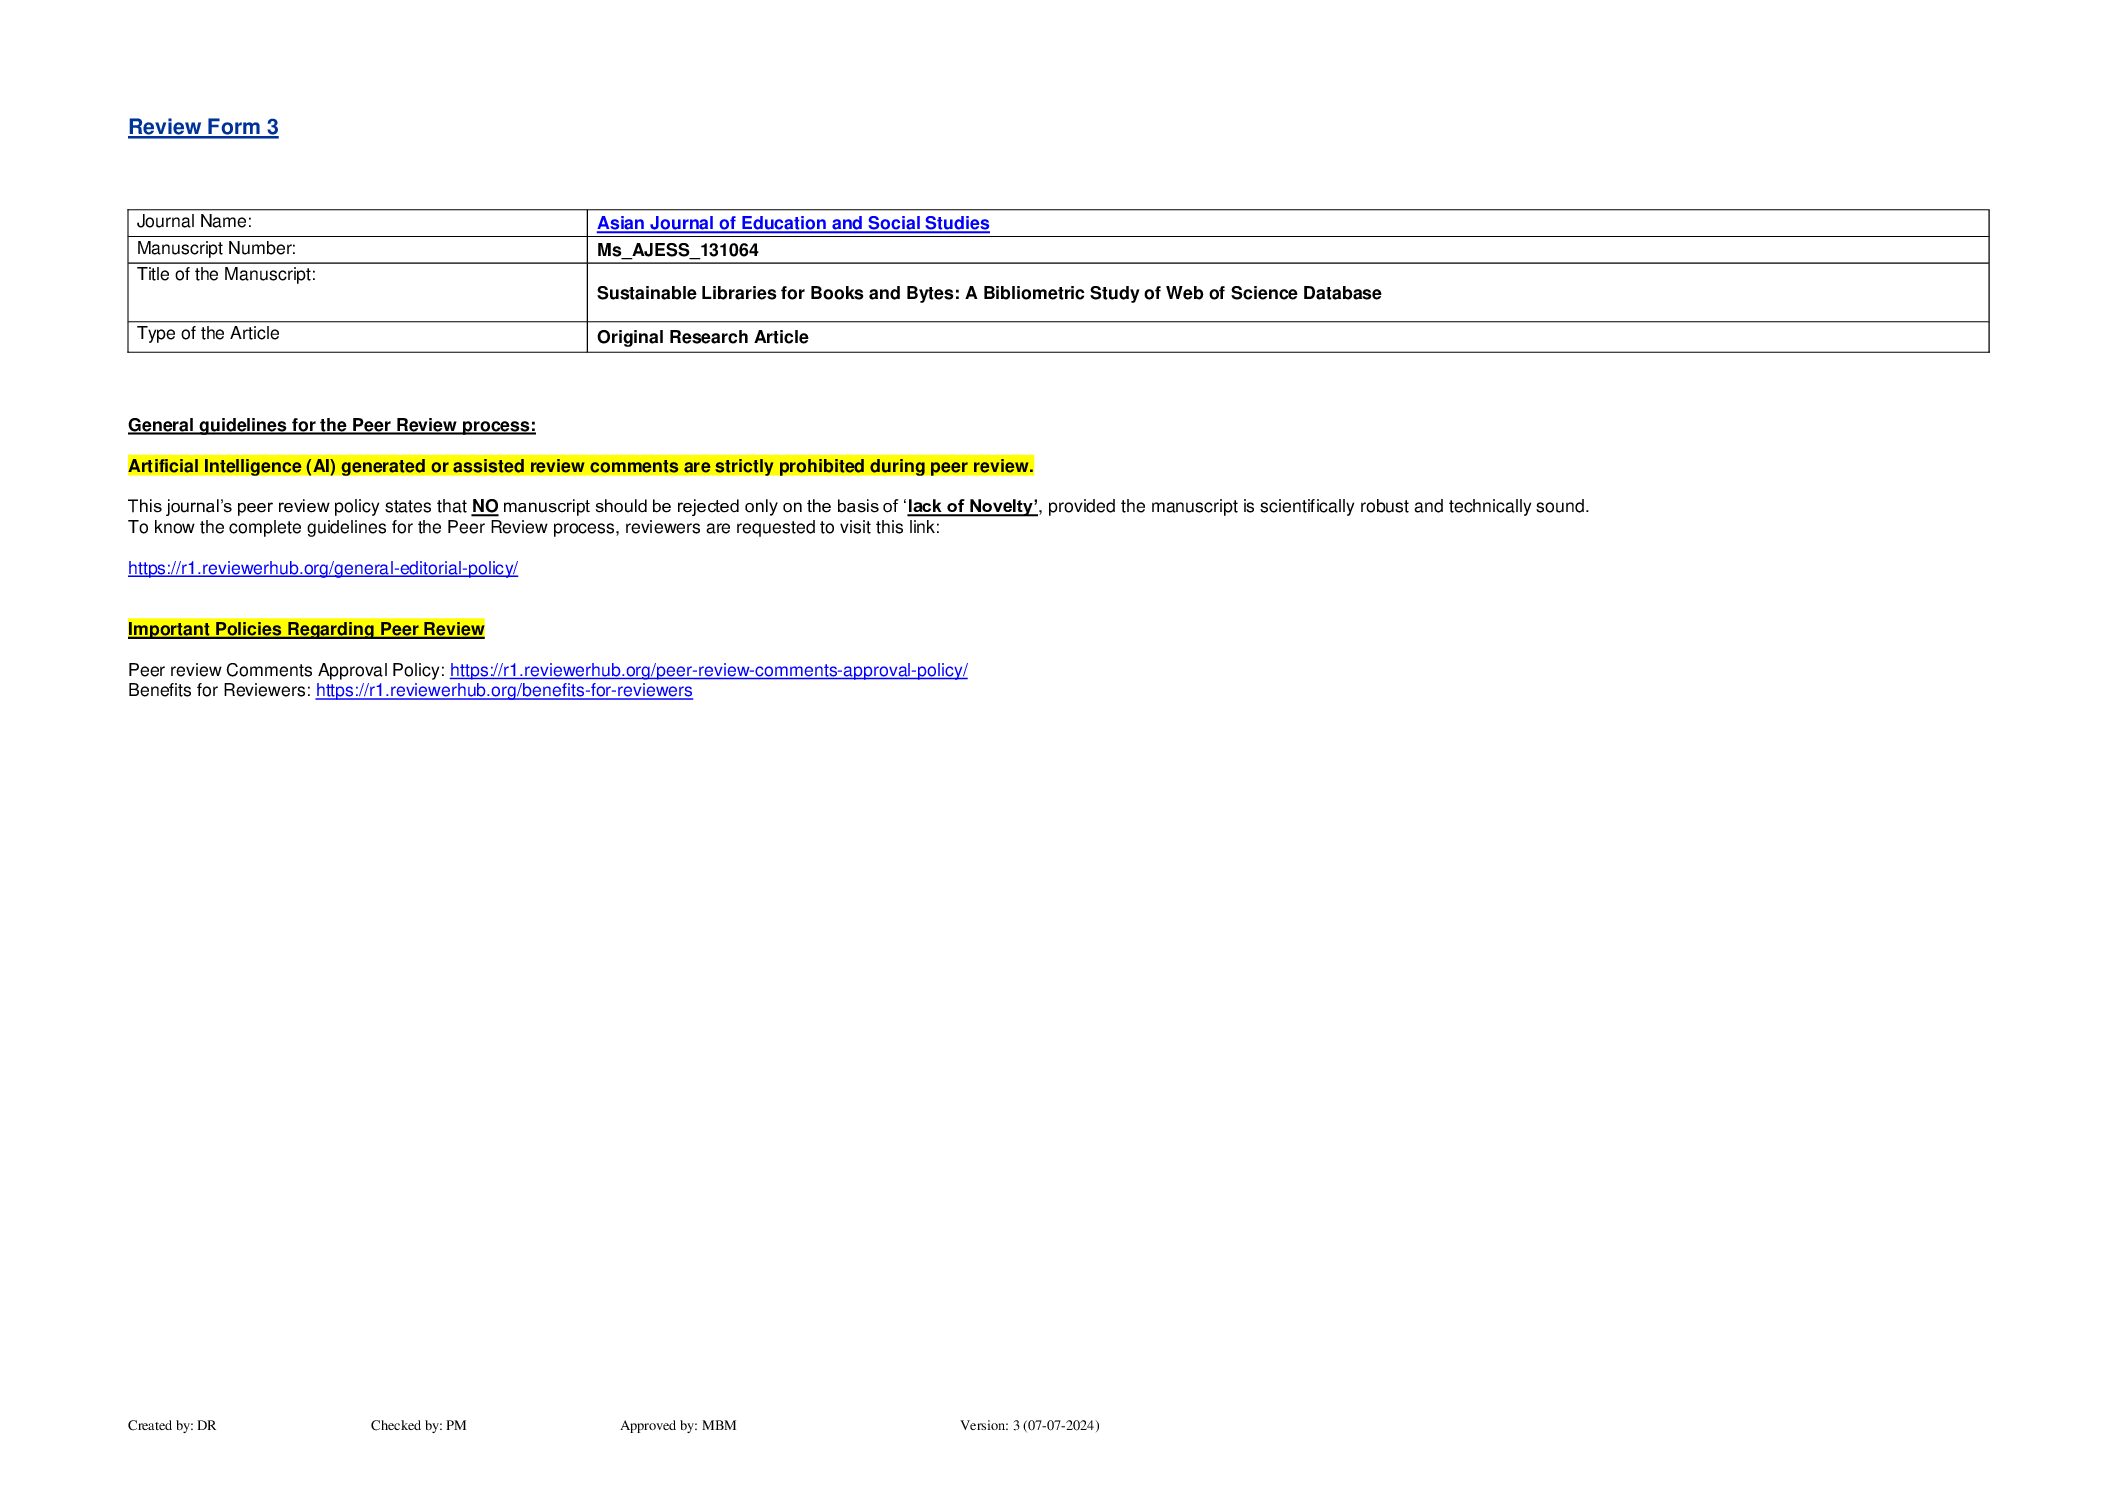Open the general-editorial-policy URL

click(322, 568)
